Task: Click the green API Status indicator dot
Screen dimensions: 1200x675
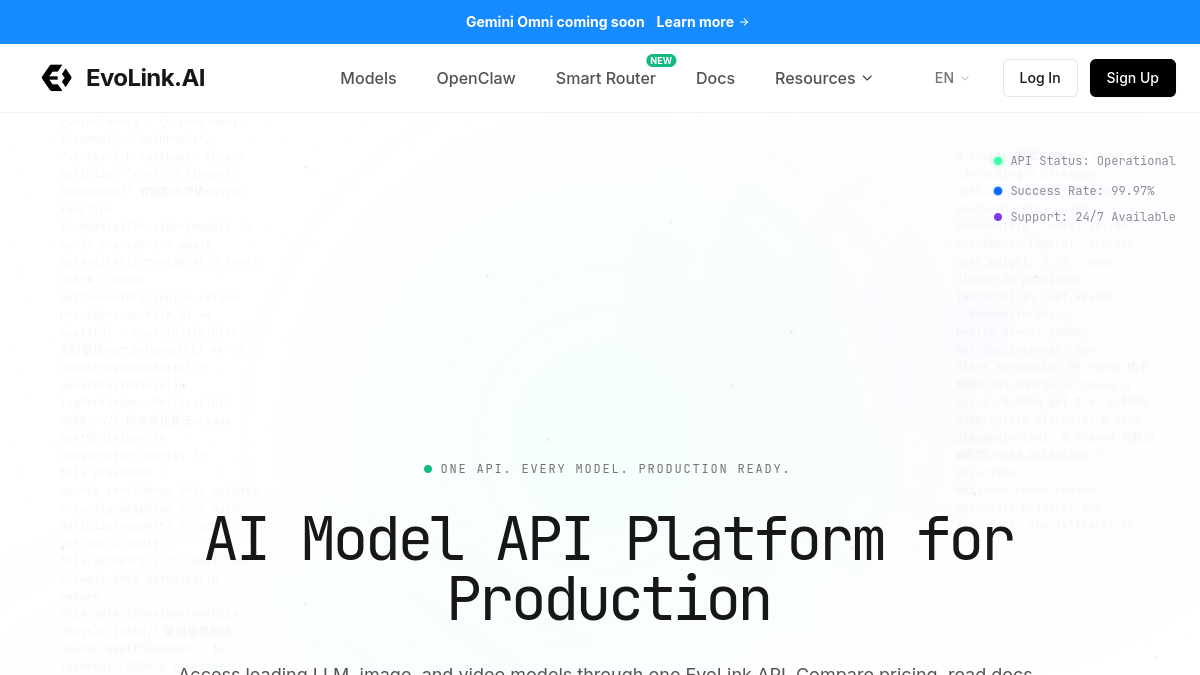Action: (x=998, y=161)
